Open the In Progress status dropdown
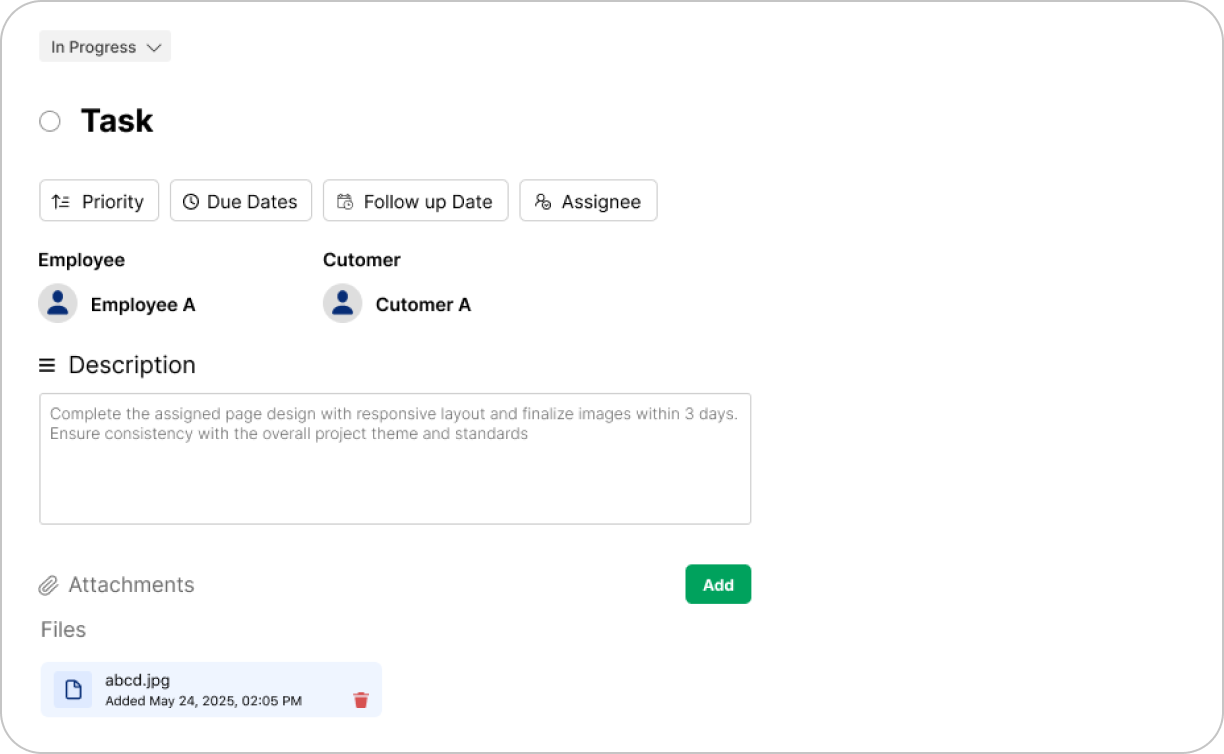 [x=94, y=47]
